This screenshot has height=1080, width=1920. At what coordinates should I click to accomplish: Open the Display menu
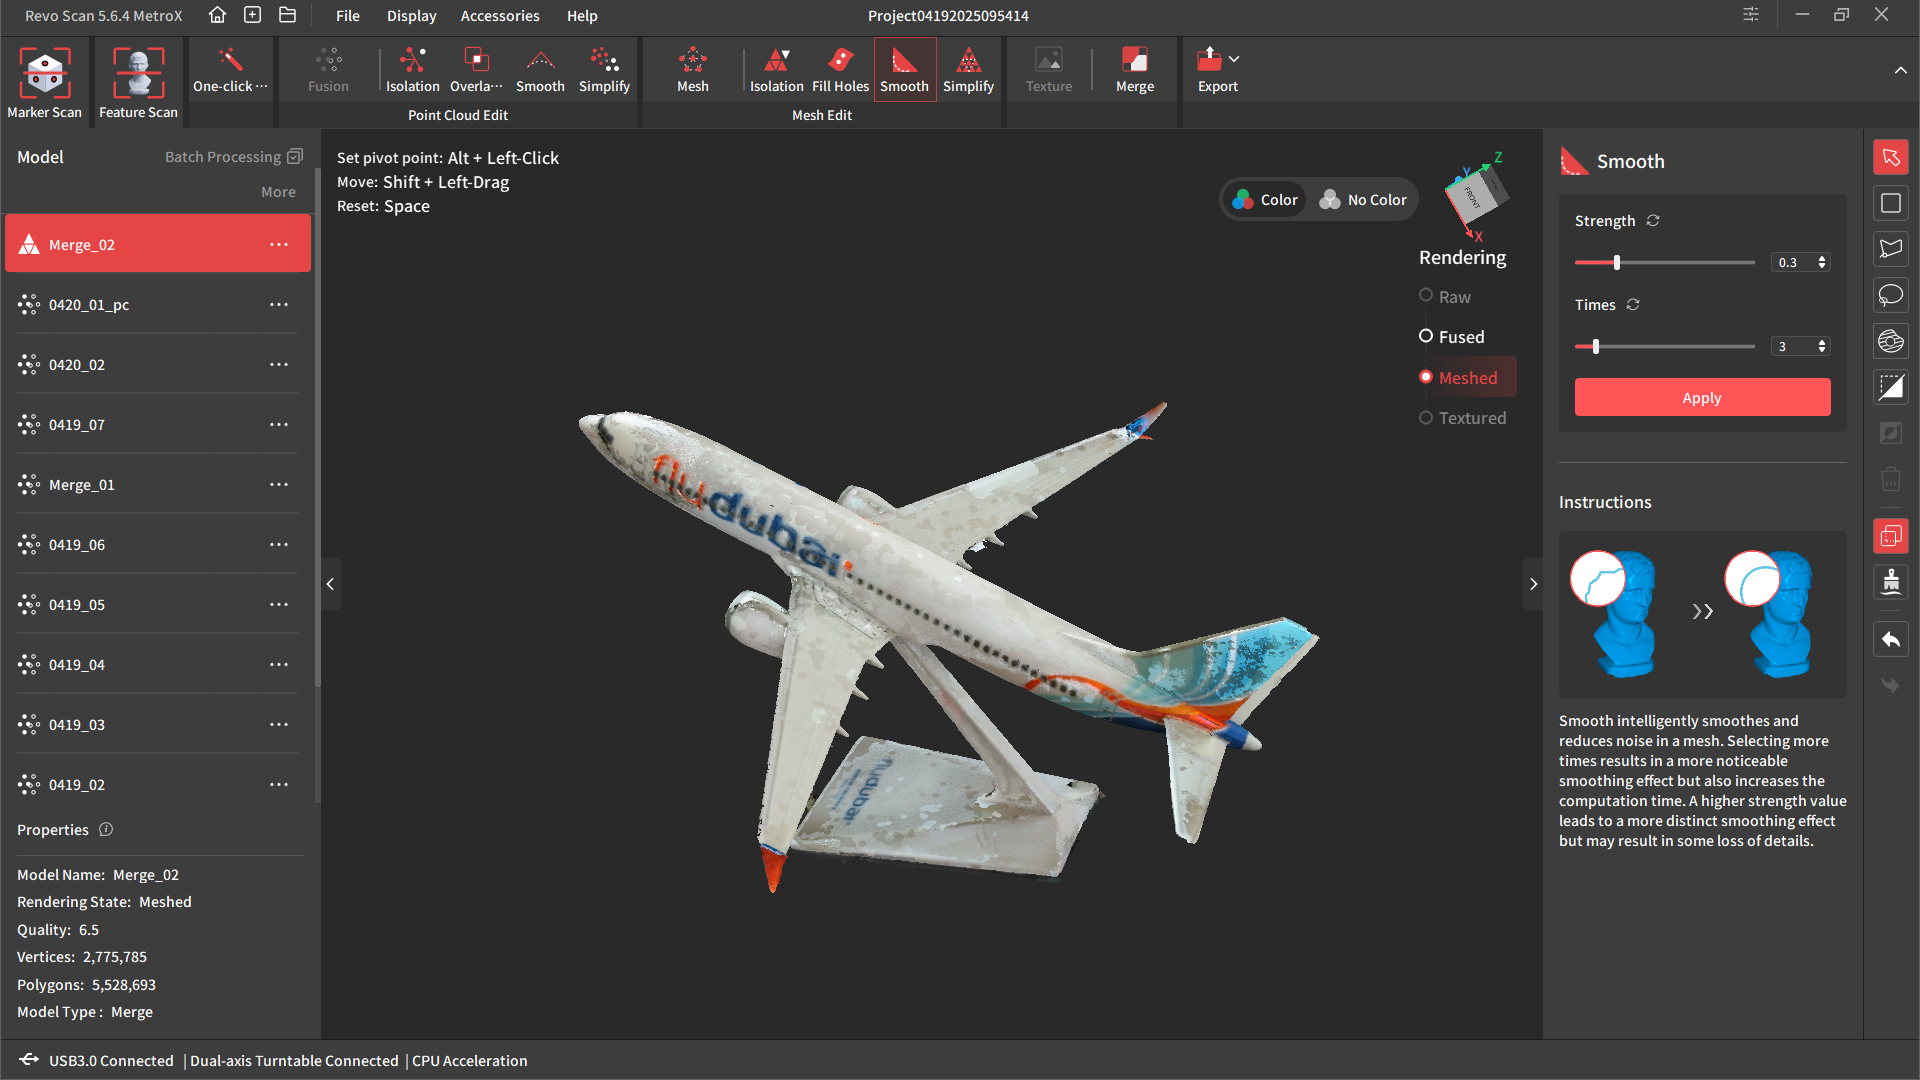click(412, 16)
